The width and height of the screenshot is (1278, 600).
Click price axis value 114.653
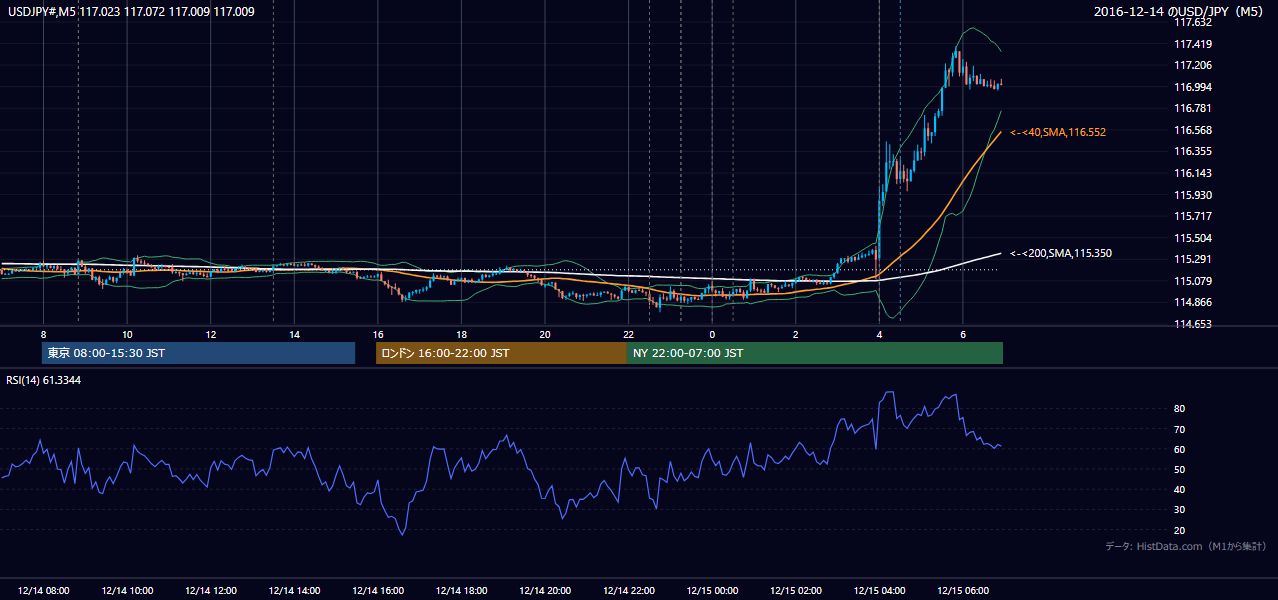(1194, 324)
